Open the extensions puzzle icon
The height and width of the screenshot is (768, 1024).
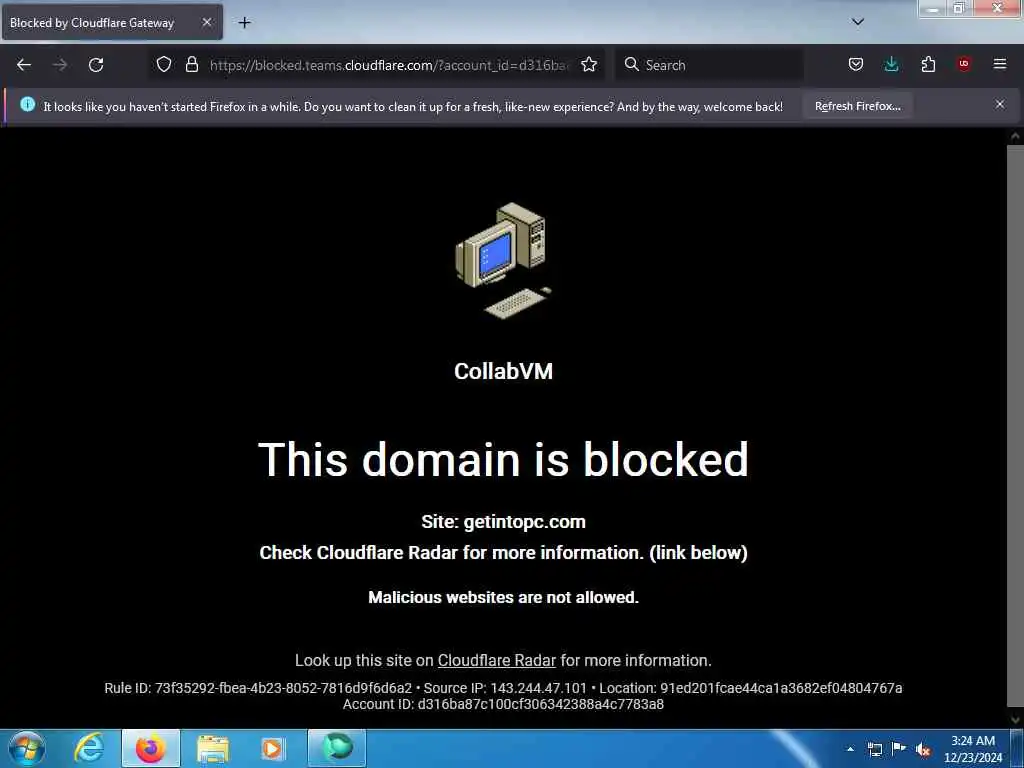click(928, 64)
